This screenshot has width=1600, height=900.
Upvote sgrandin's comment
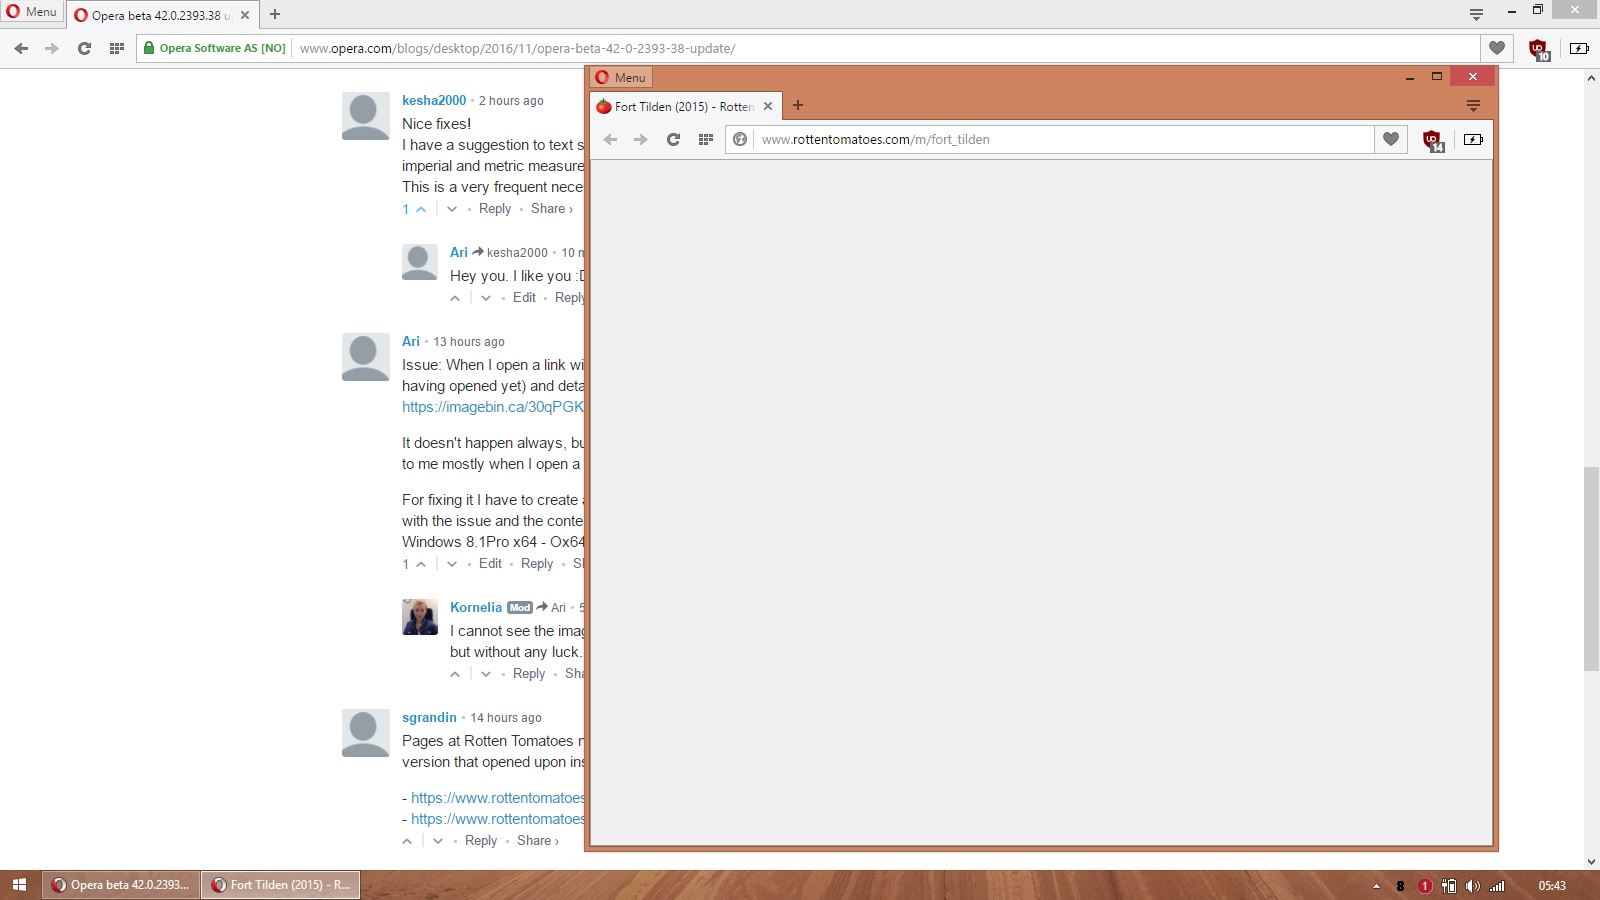(x=407, y=841)
